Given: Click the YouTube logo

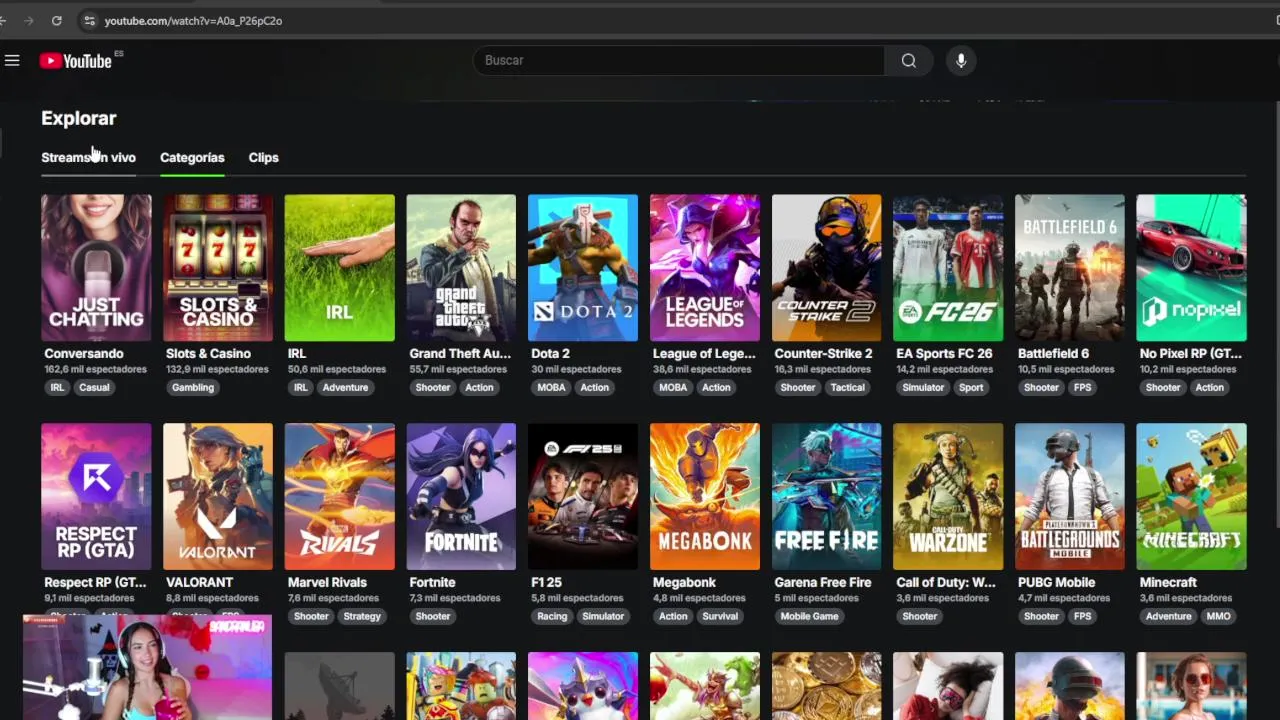Looking at the screenshot, I should click(76, 61).
